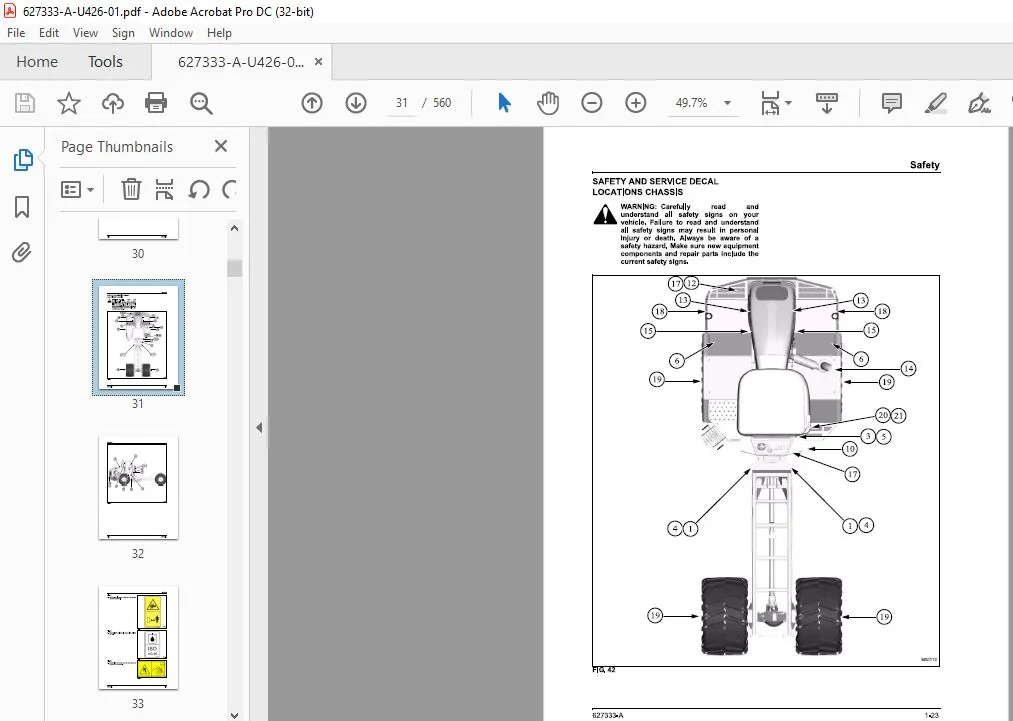This screenshot has height=721, width=1013.
Task: Click the 49.7% zoom value field
Action: [692, 103]
